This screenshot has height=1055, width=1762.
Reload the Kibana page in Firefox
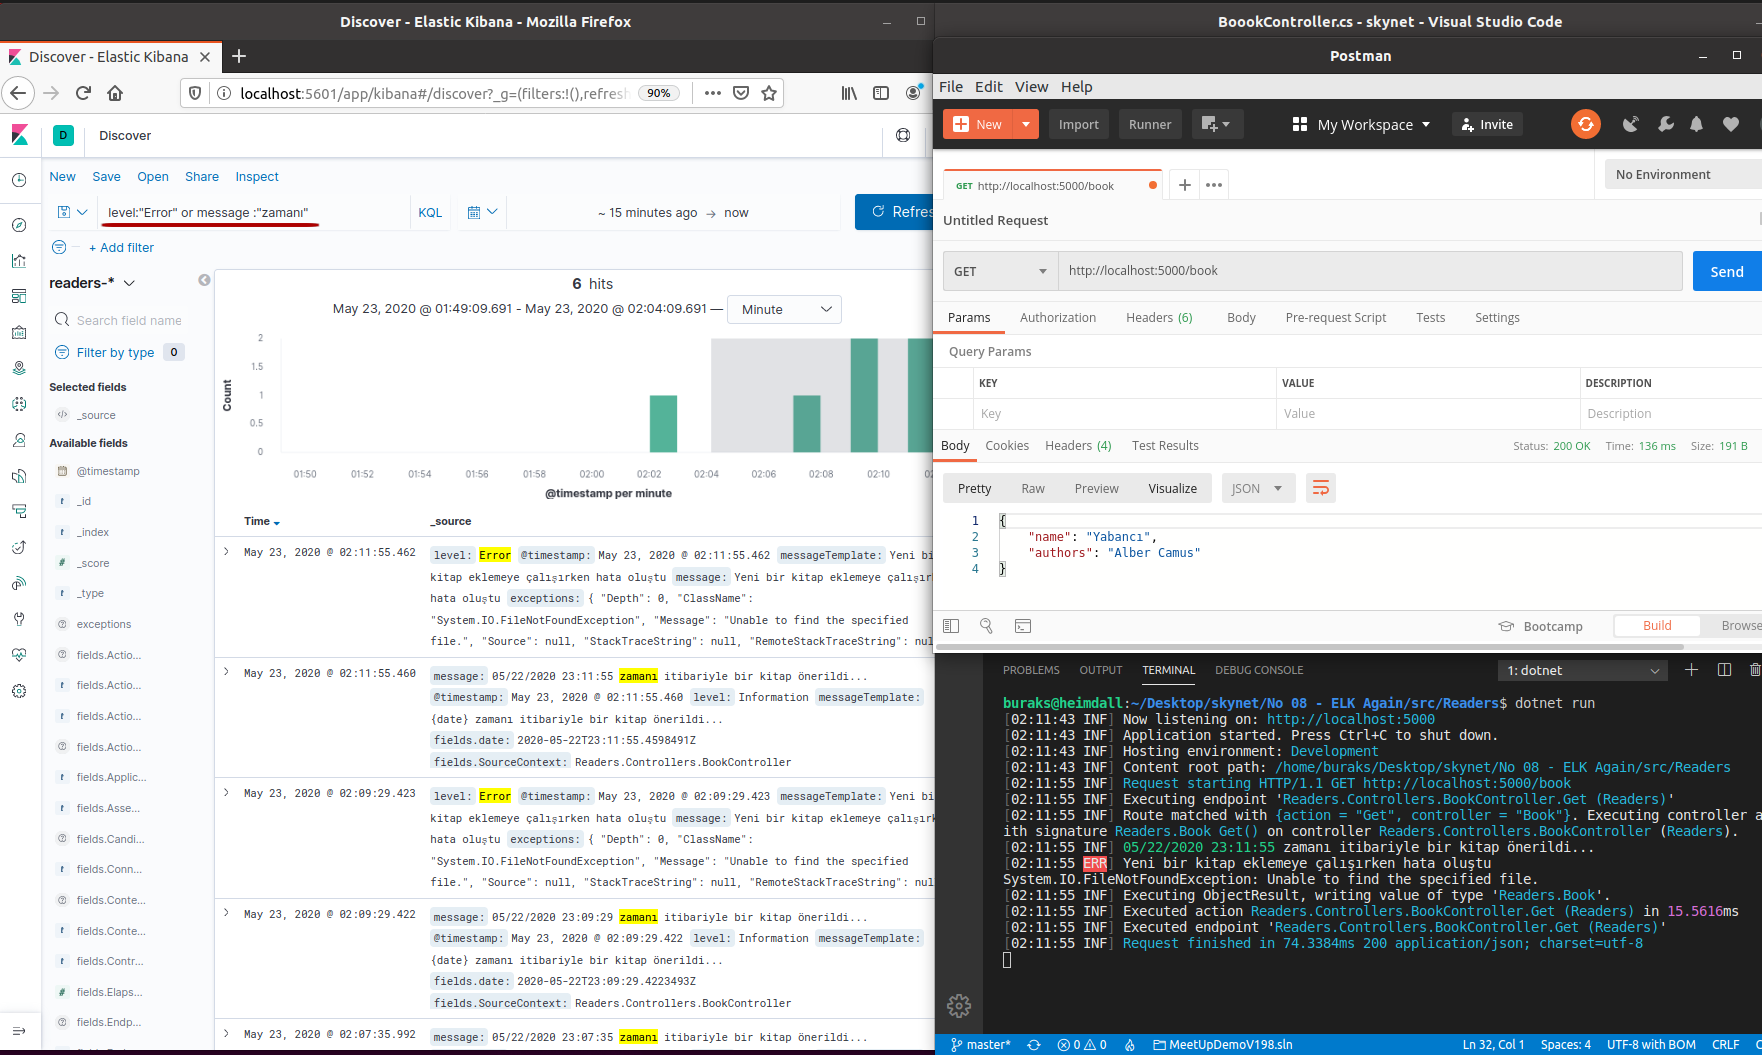(83, 93)
